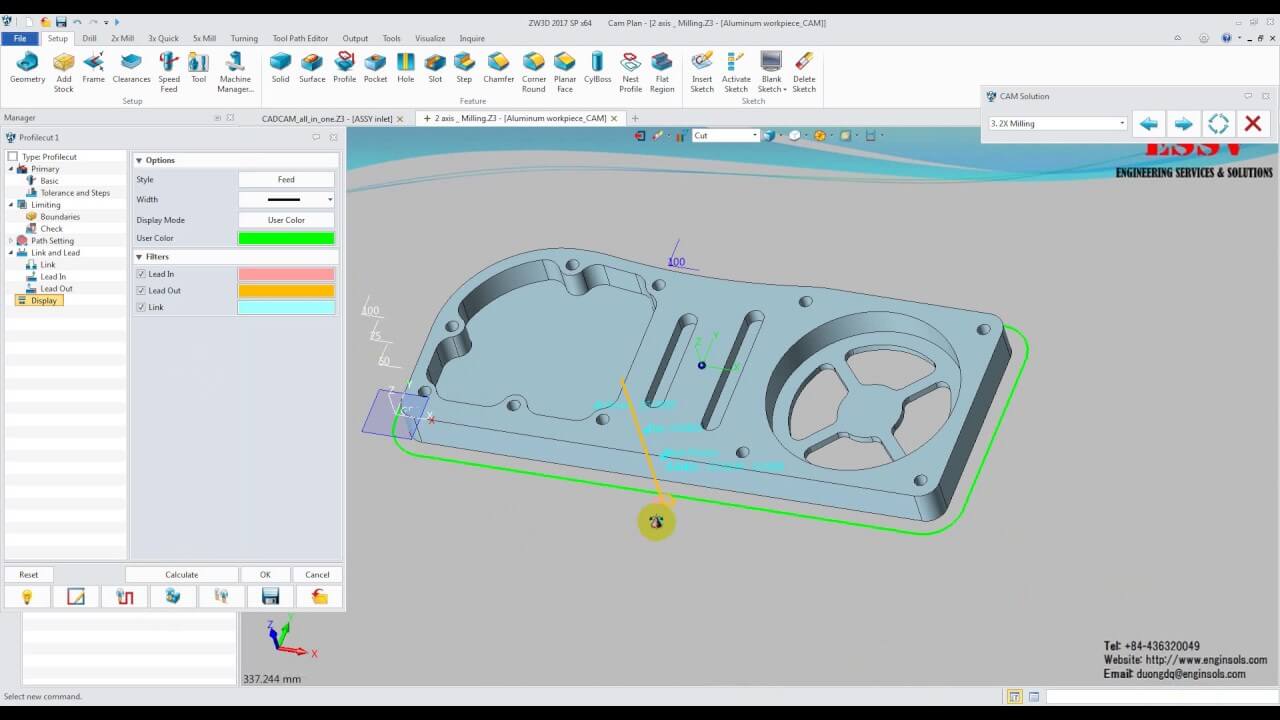Expand the Path Setting tree node
The height and width of the screenshot is (720, 1280).
[11, 241]
